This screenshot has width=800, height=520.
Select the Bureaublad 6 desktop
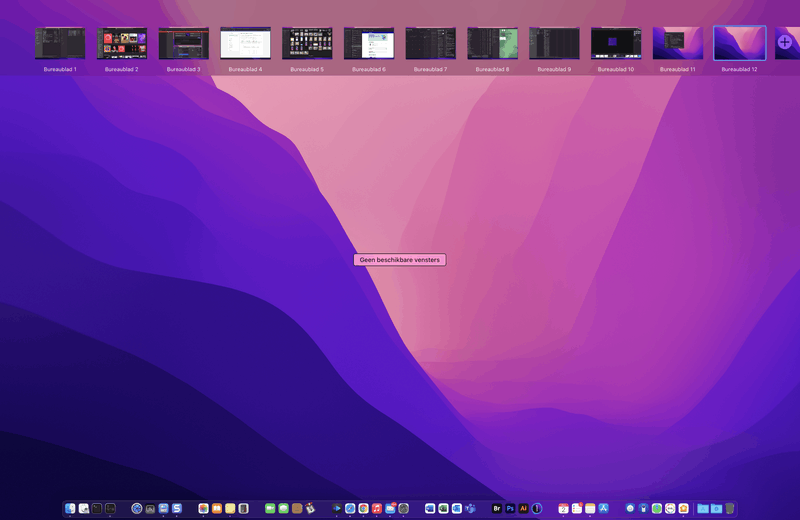369,43
